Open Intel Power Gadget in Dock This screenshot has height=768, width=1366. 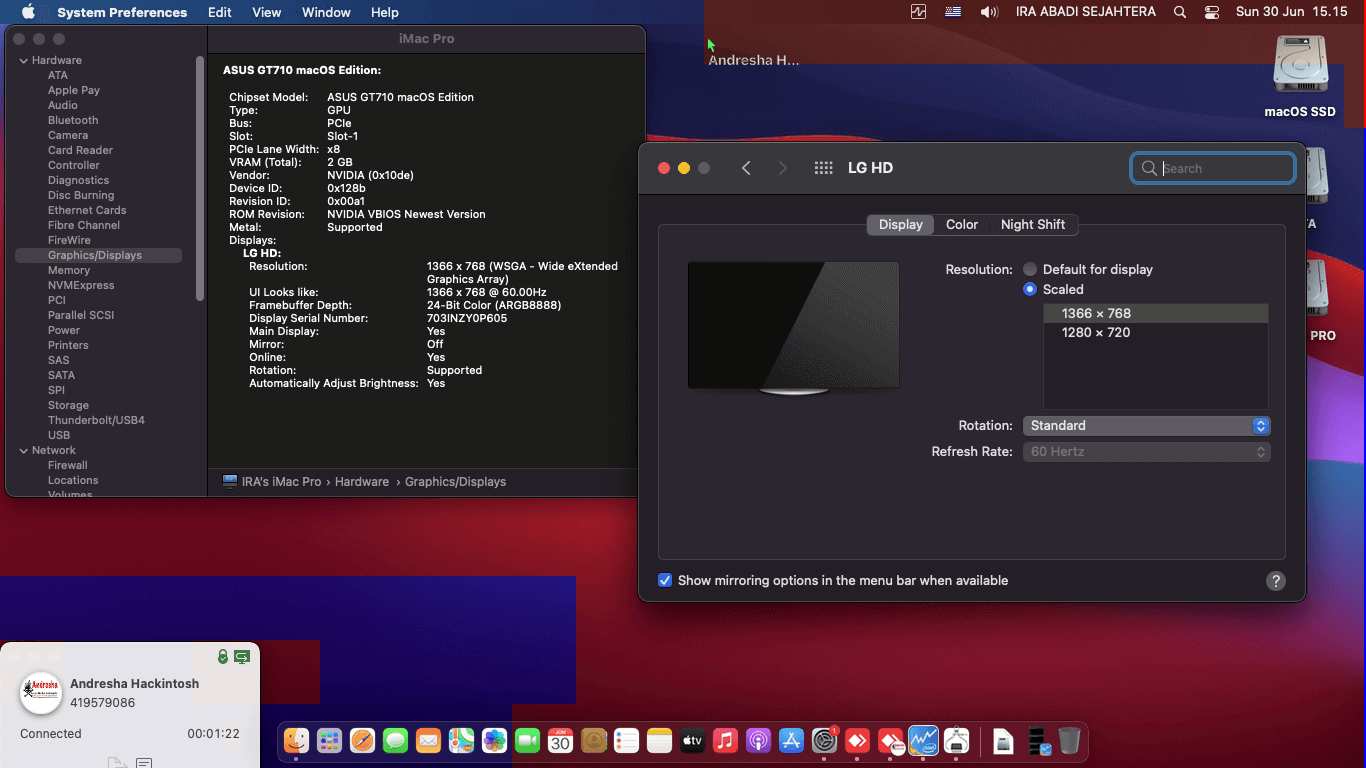tap(923, 741)
